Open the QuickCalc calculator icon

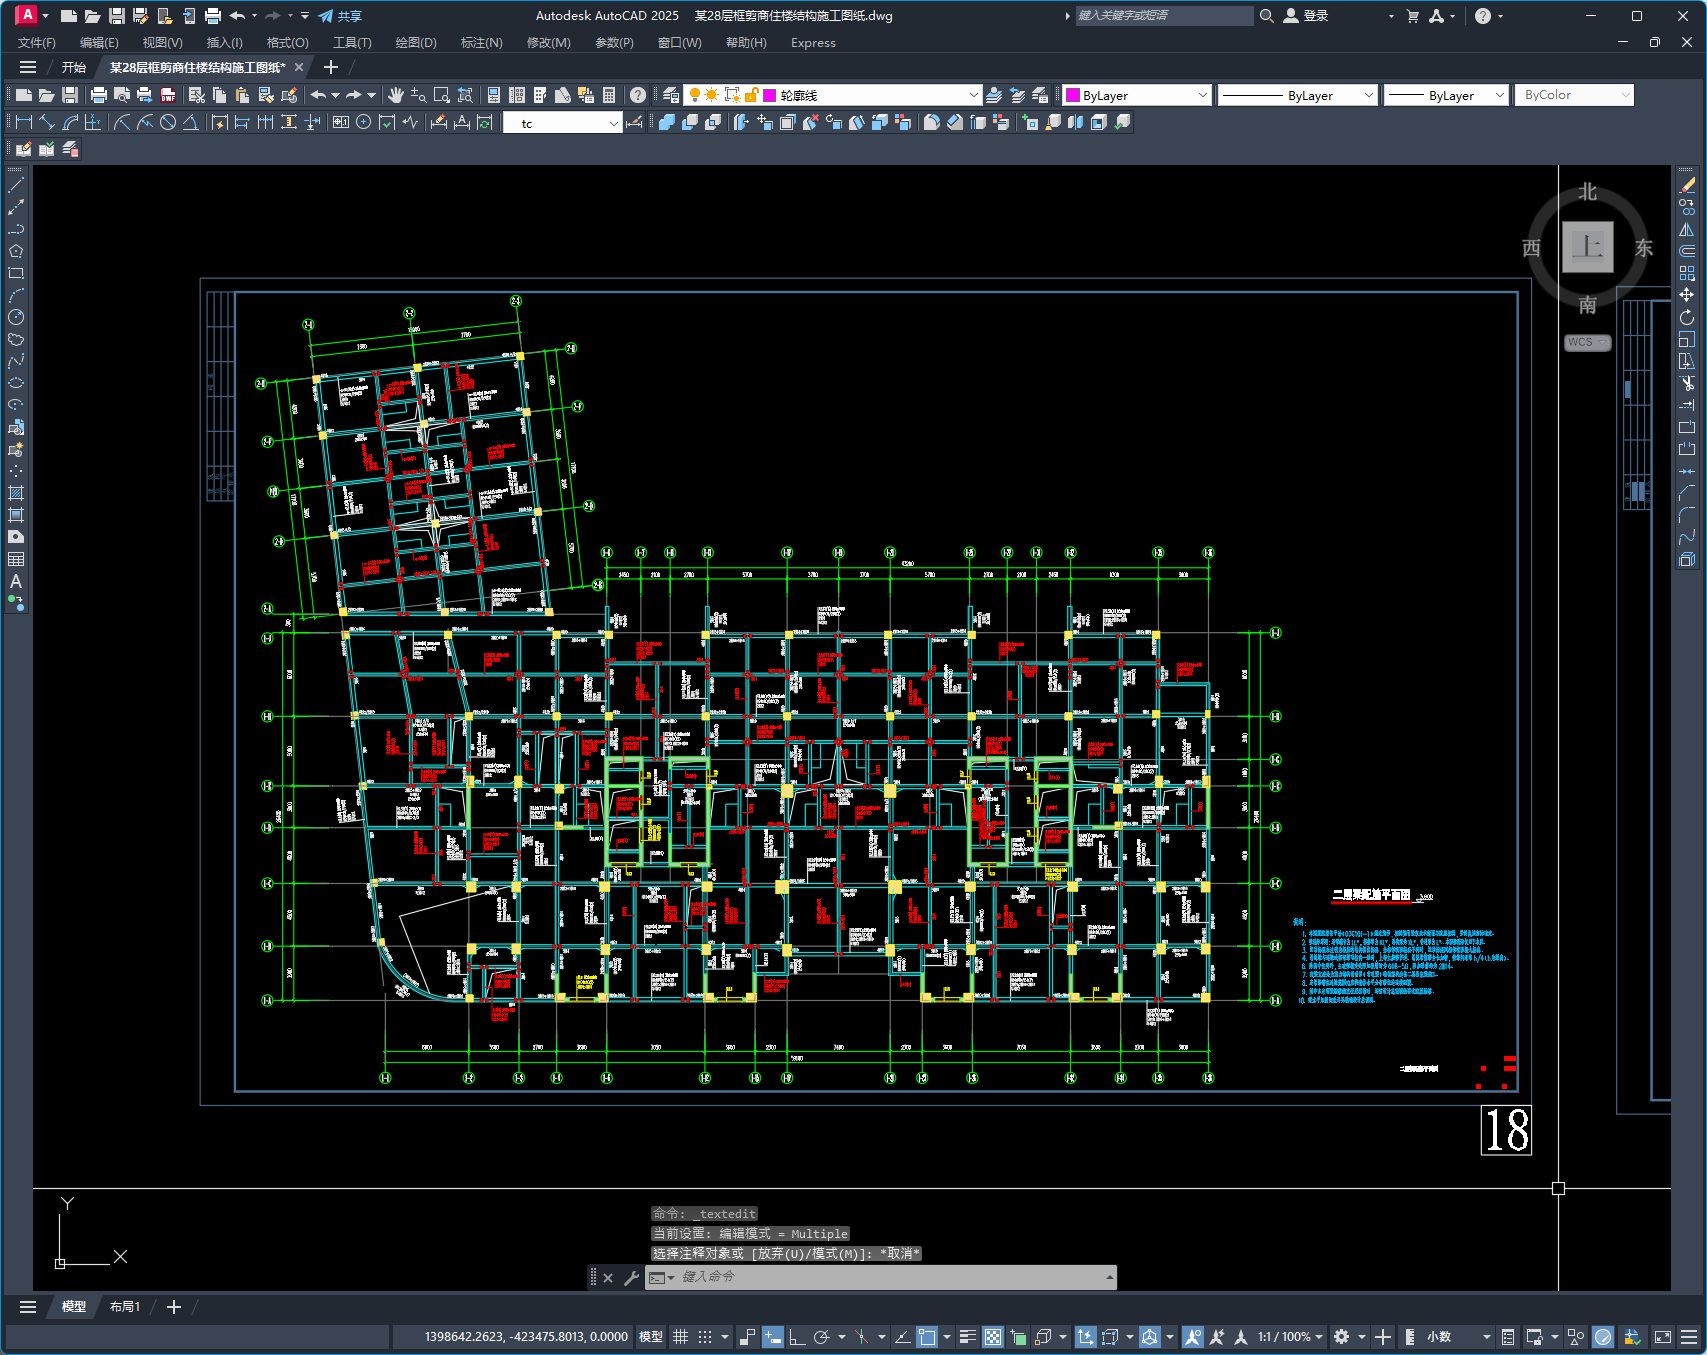click(x=609, y=95)
